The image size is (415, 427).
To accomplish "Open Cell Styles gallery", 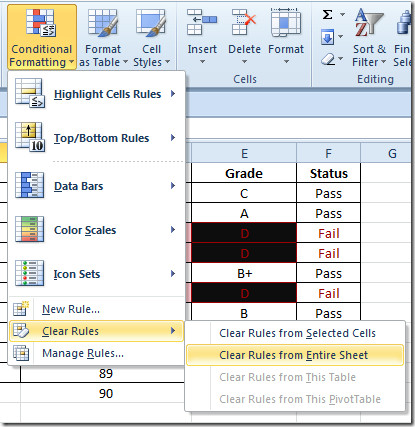I will pyautogui.click(x=151, y=37).
